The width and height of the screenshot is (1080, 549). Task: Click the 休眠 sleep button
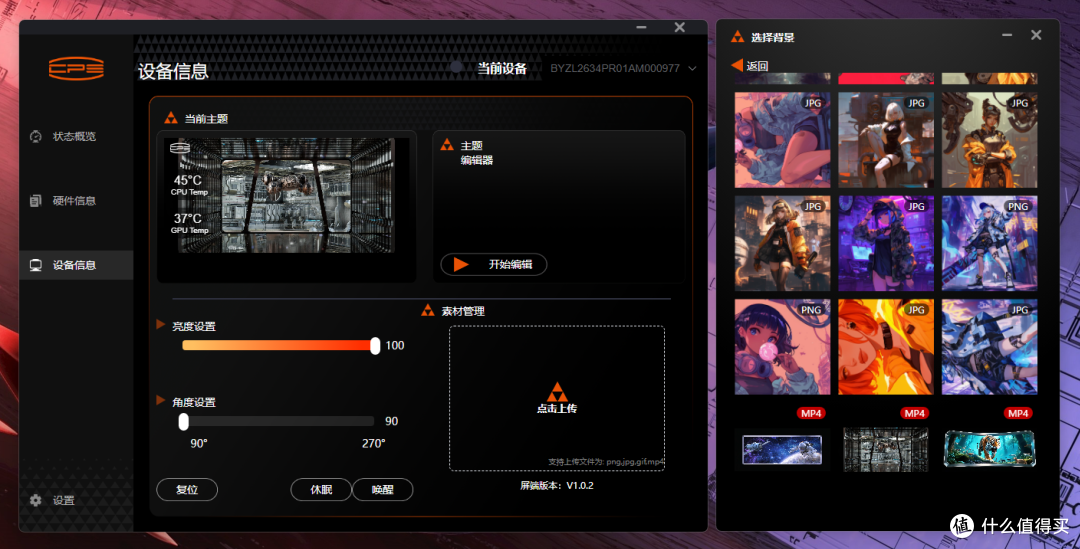point(321,490)
